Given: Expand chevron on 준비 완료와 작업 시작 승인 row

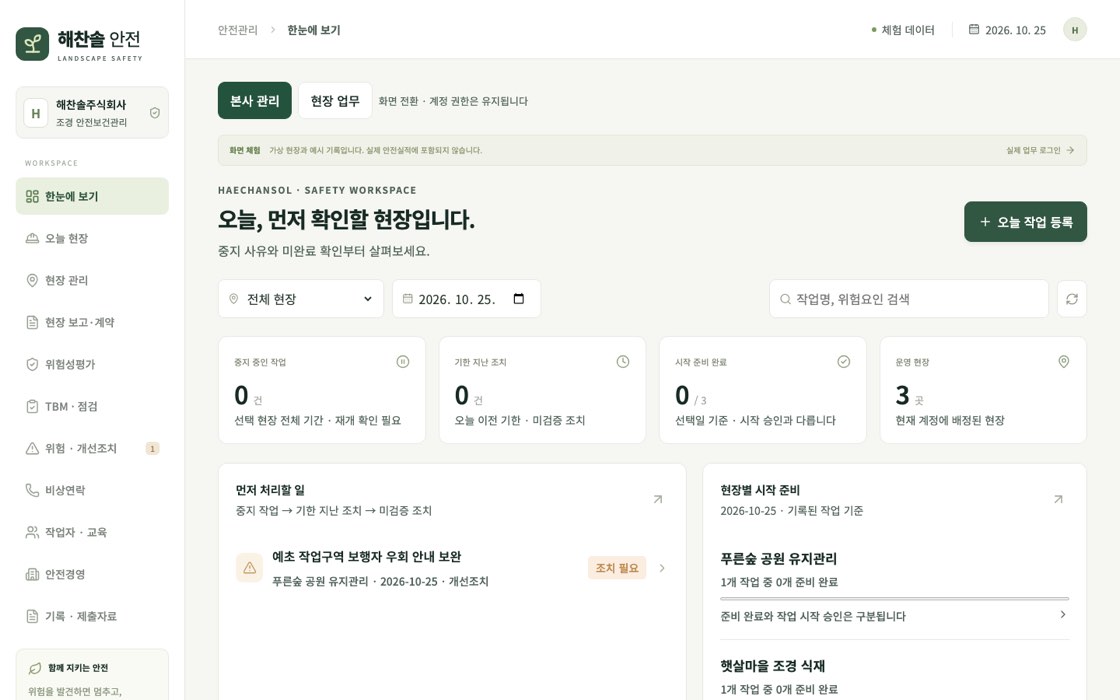Looking at the screenshot, I should point(1063,615).
